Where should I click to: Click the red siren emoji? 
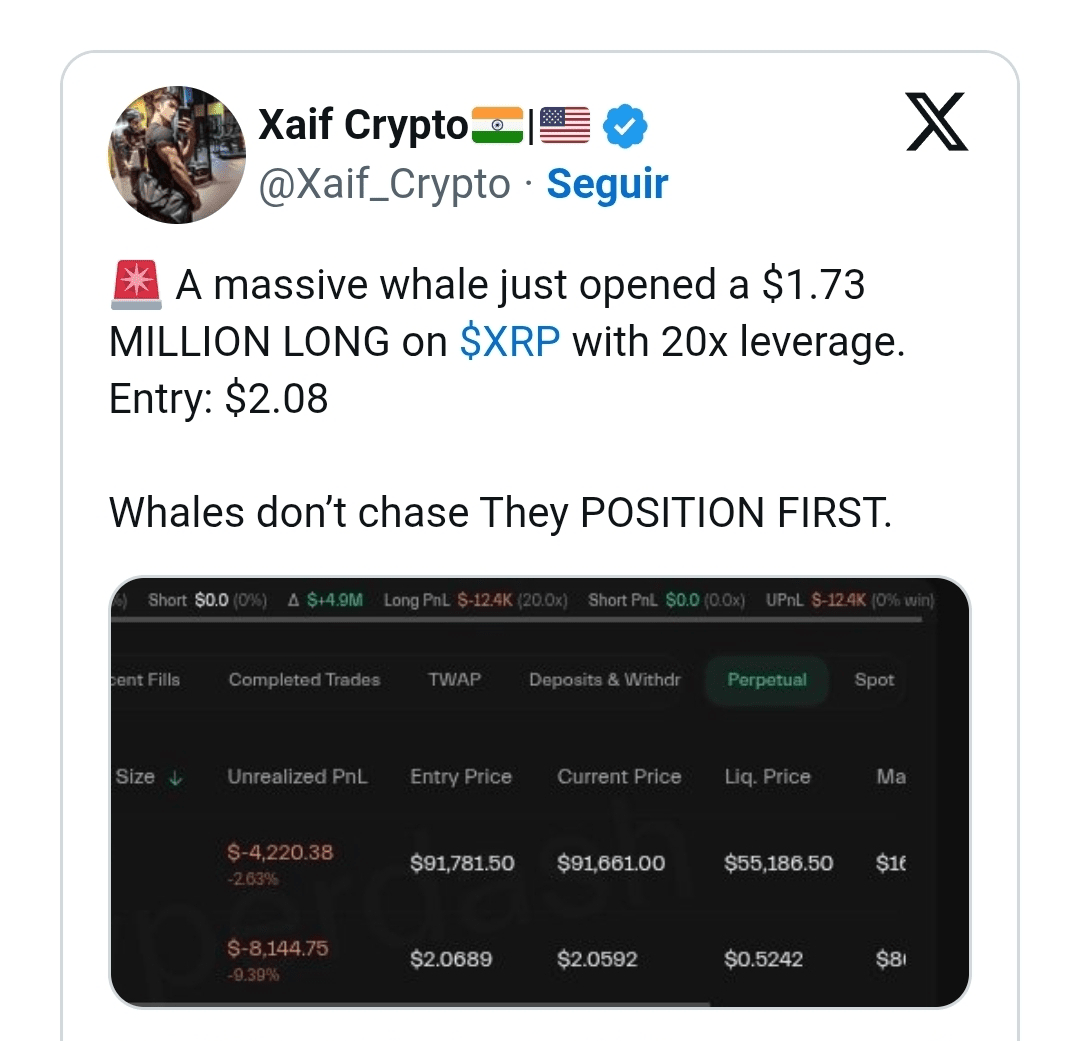[133, 286]
